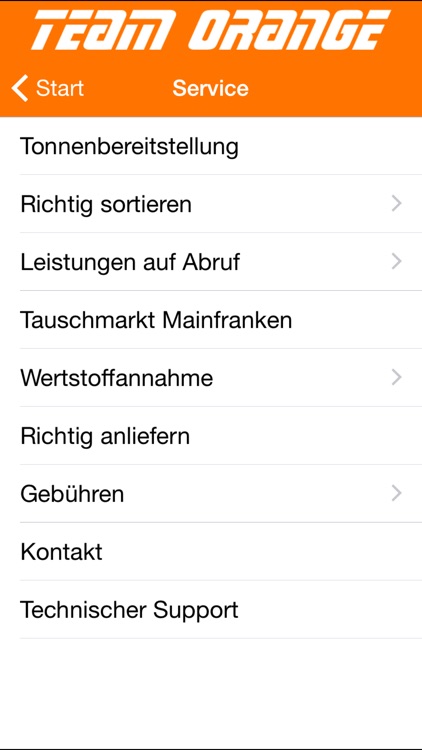Select Leistungen auf Abruf
This screenshot has height=750, width=422.
(x=211, y=262)
